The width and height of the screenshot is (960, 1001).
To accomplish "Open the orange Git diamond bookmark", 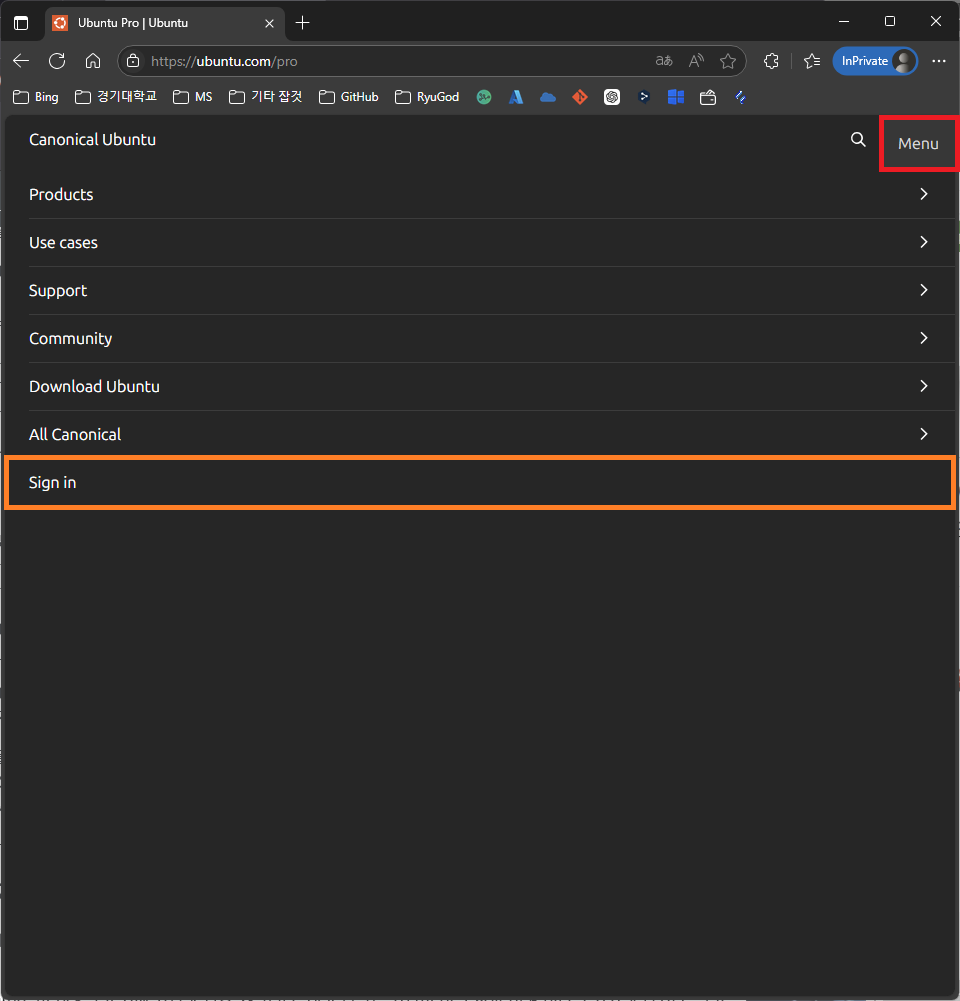I will tap(580, 97).
